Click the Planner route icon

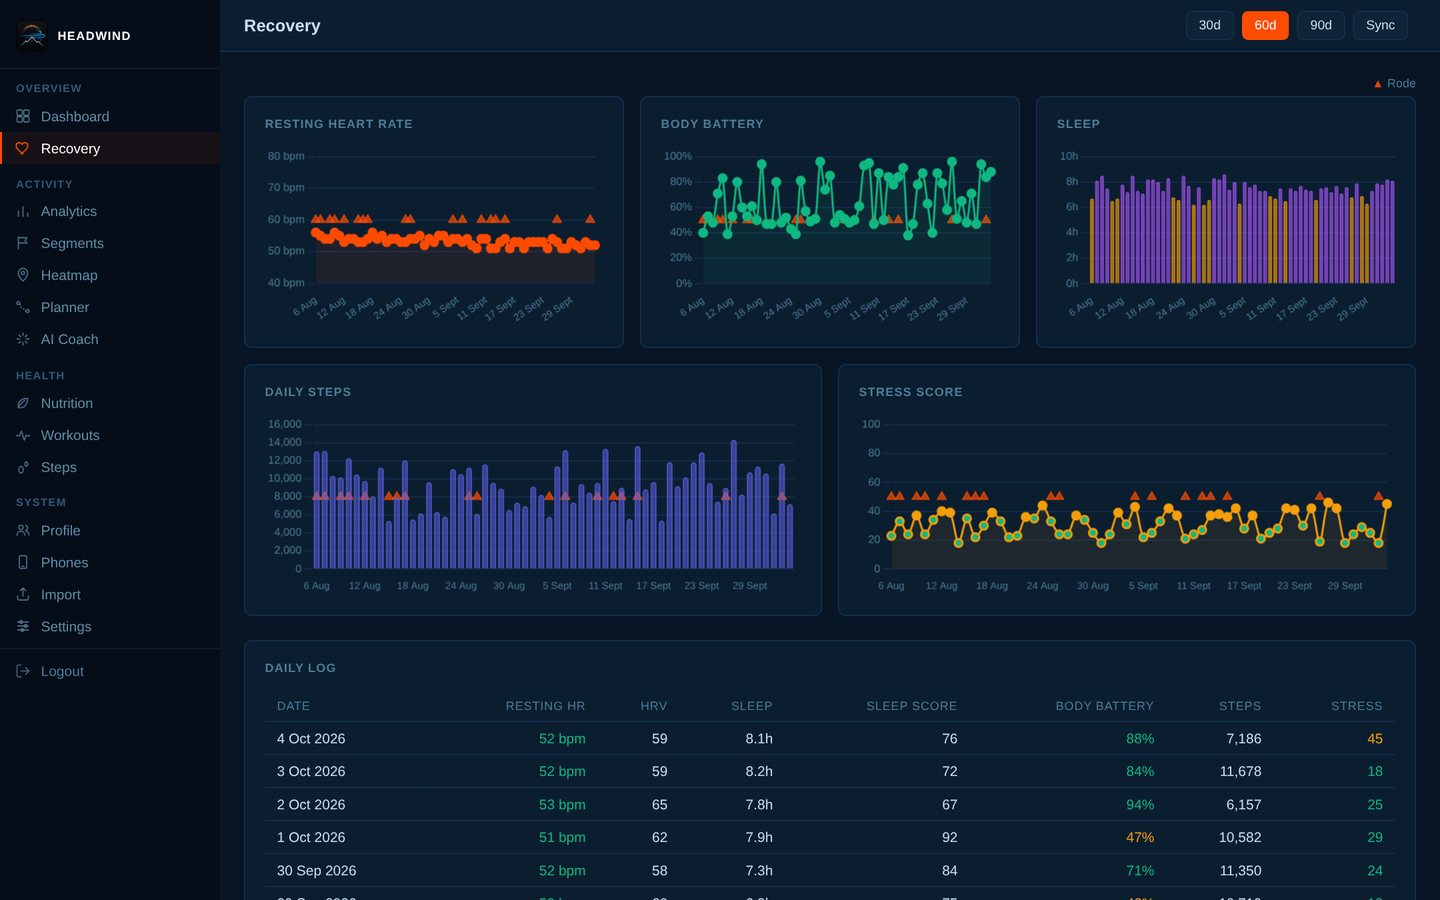pyautogui.click(x=23, y=307)
